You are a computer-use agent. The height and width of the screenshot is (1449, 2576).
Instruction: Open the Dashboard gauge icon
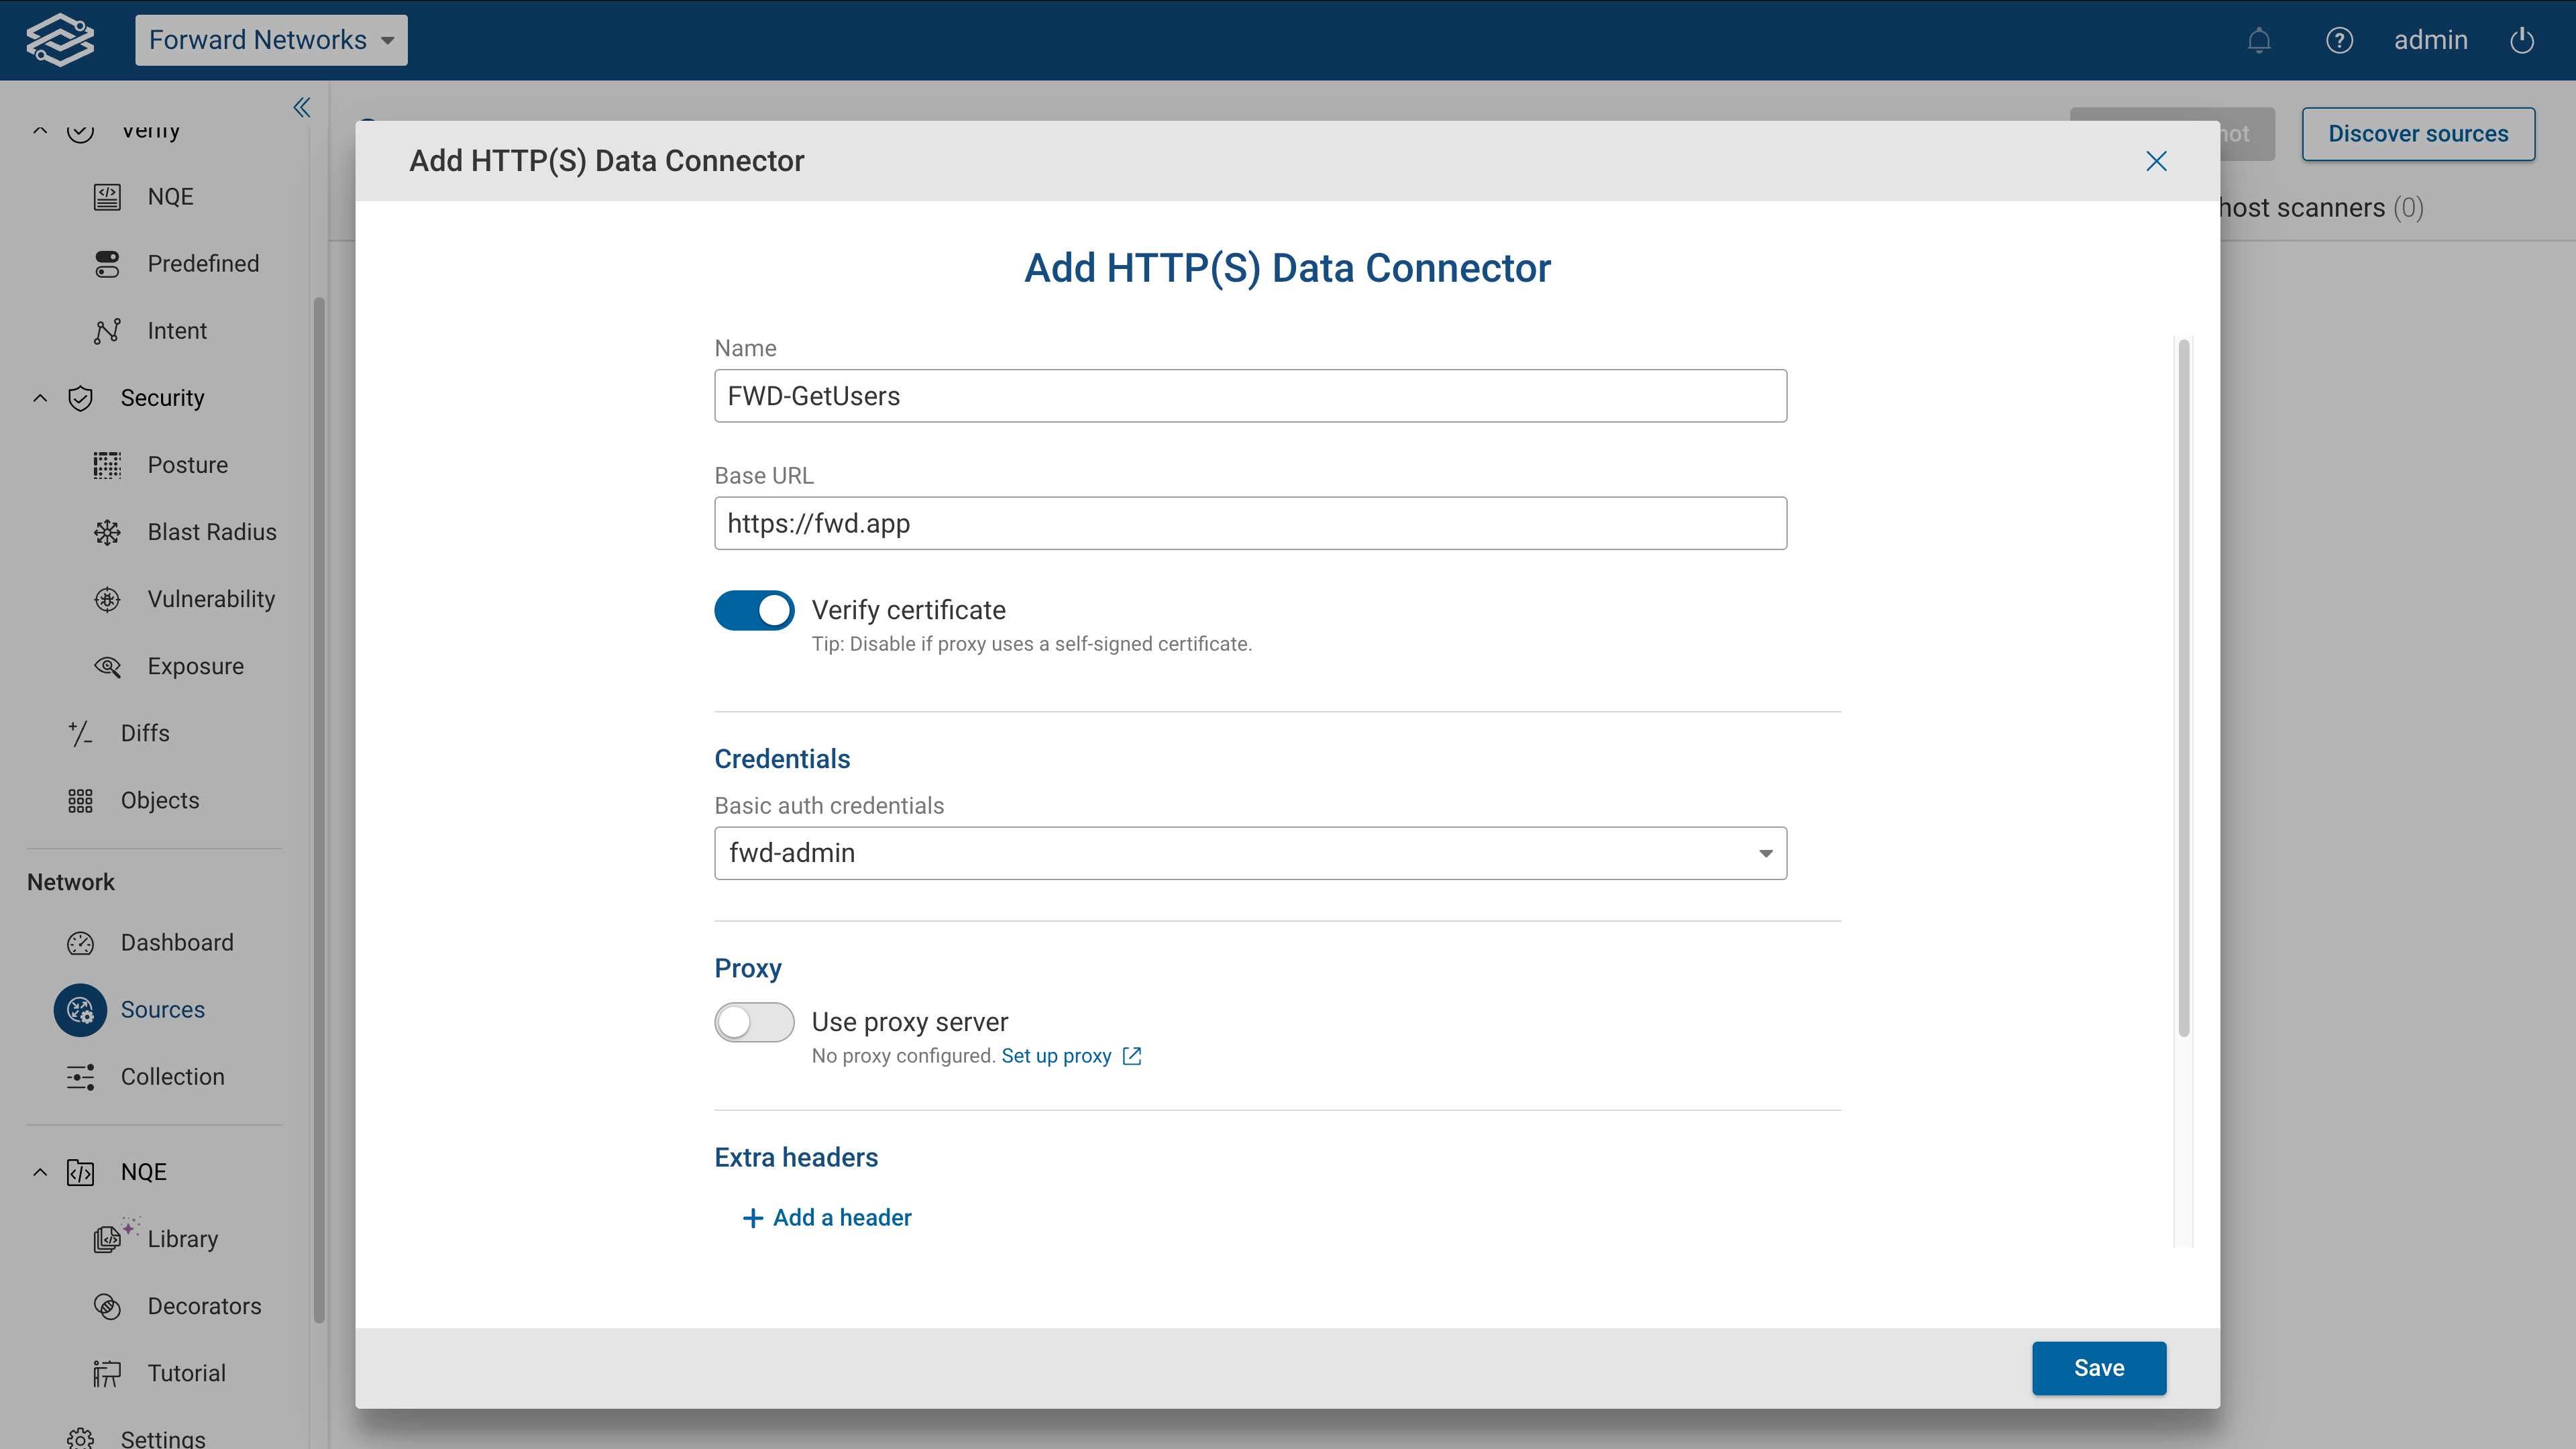click(x=80, y=942)
